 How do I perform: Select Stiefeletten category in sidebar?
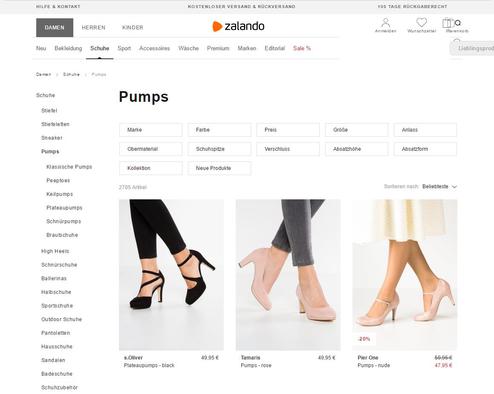[55, 124]
